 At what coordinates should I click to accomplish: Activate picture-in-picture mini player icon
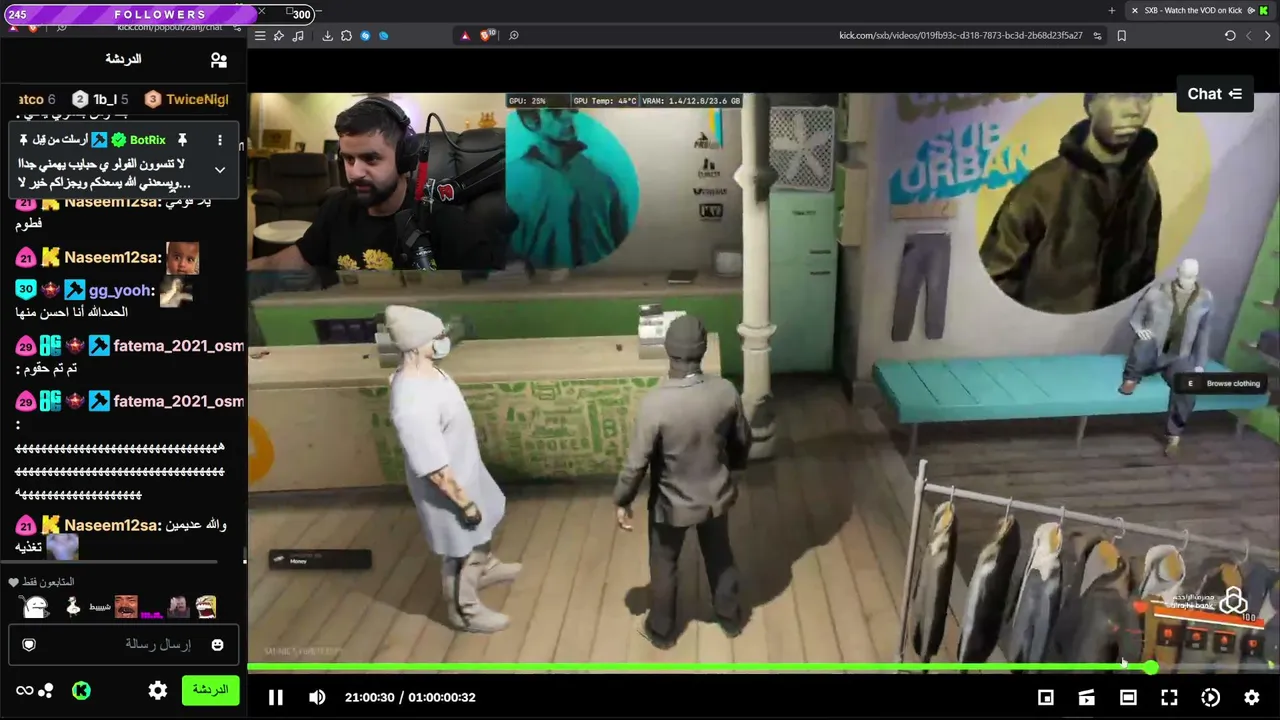[x=1046, y=697]
